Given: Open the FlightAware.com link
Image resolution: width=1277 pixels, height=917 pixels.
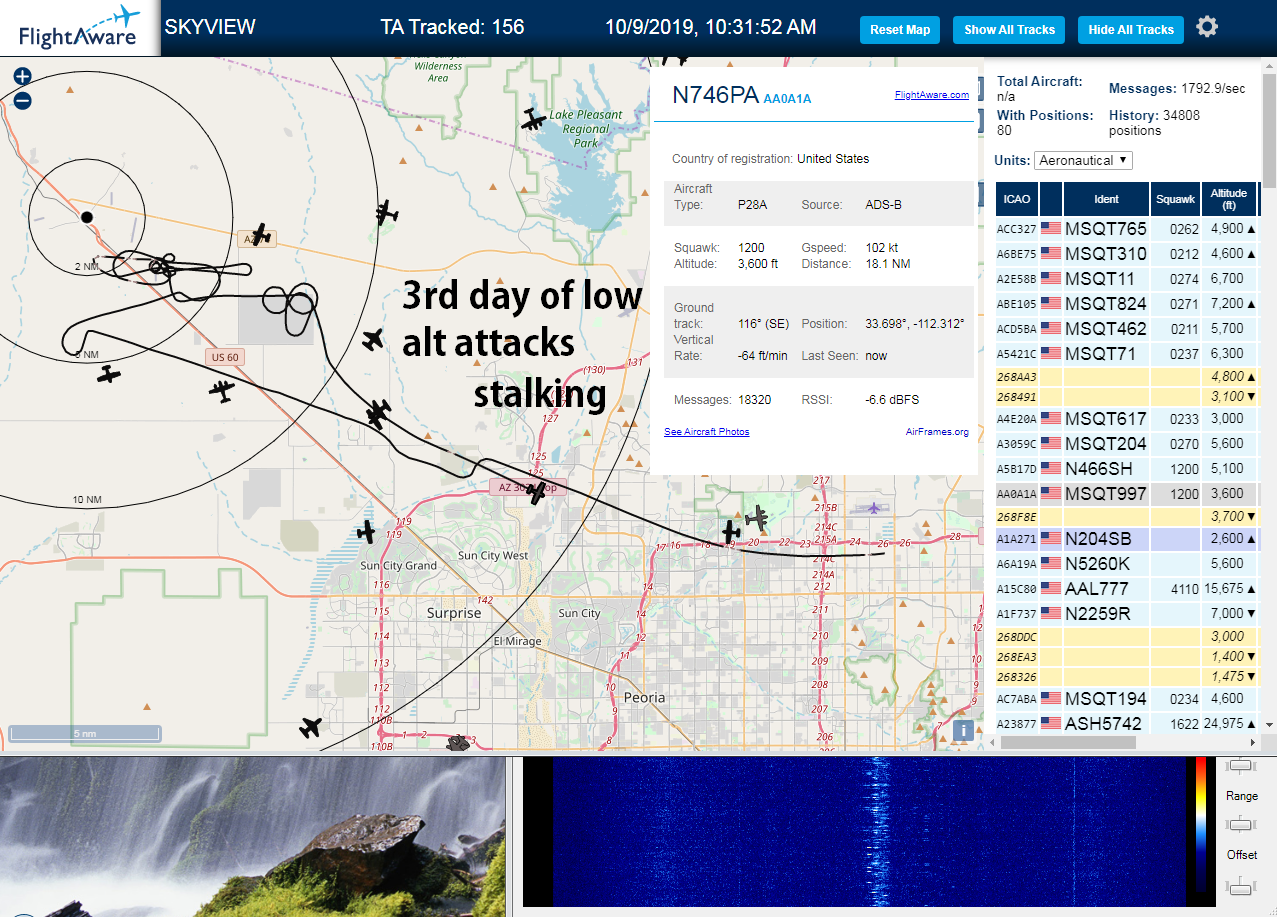Looking at the screenshot, I should 931,95.
